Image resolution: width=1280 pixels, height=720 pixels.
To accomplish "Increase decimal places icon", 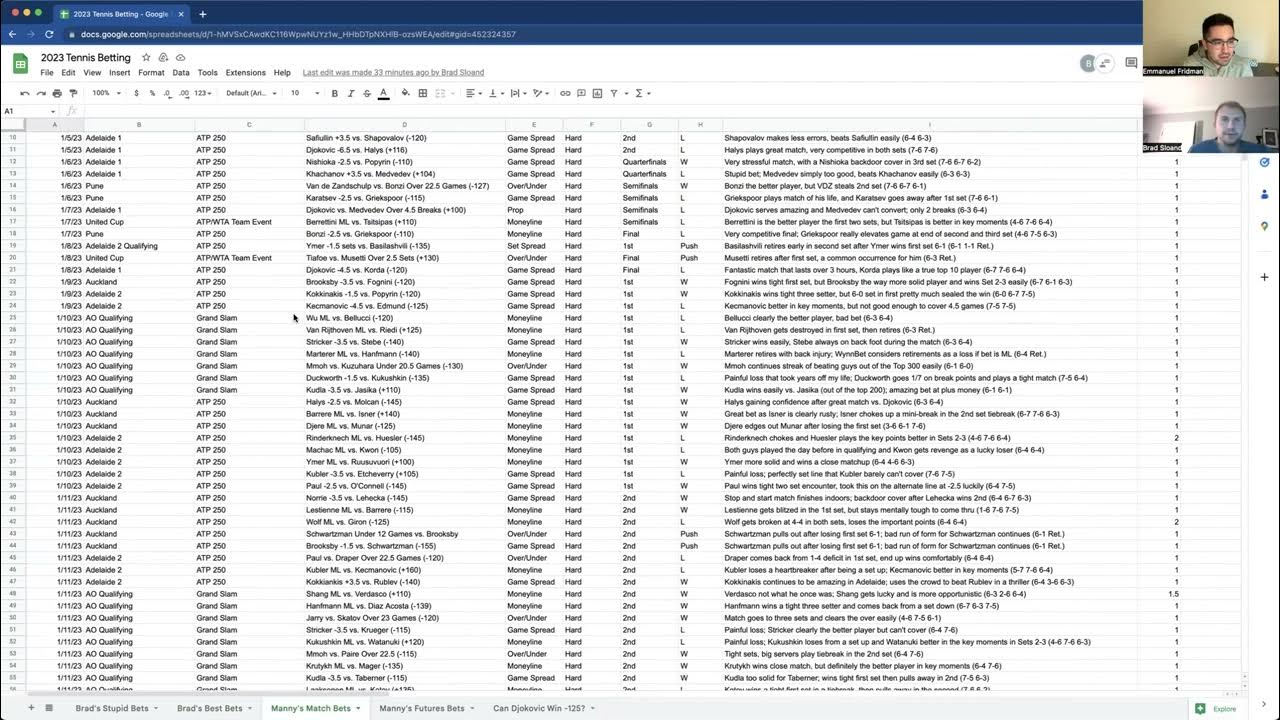I will 184,93.
